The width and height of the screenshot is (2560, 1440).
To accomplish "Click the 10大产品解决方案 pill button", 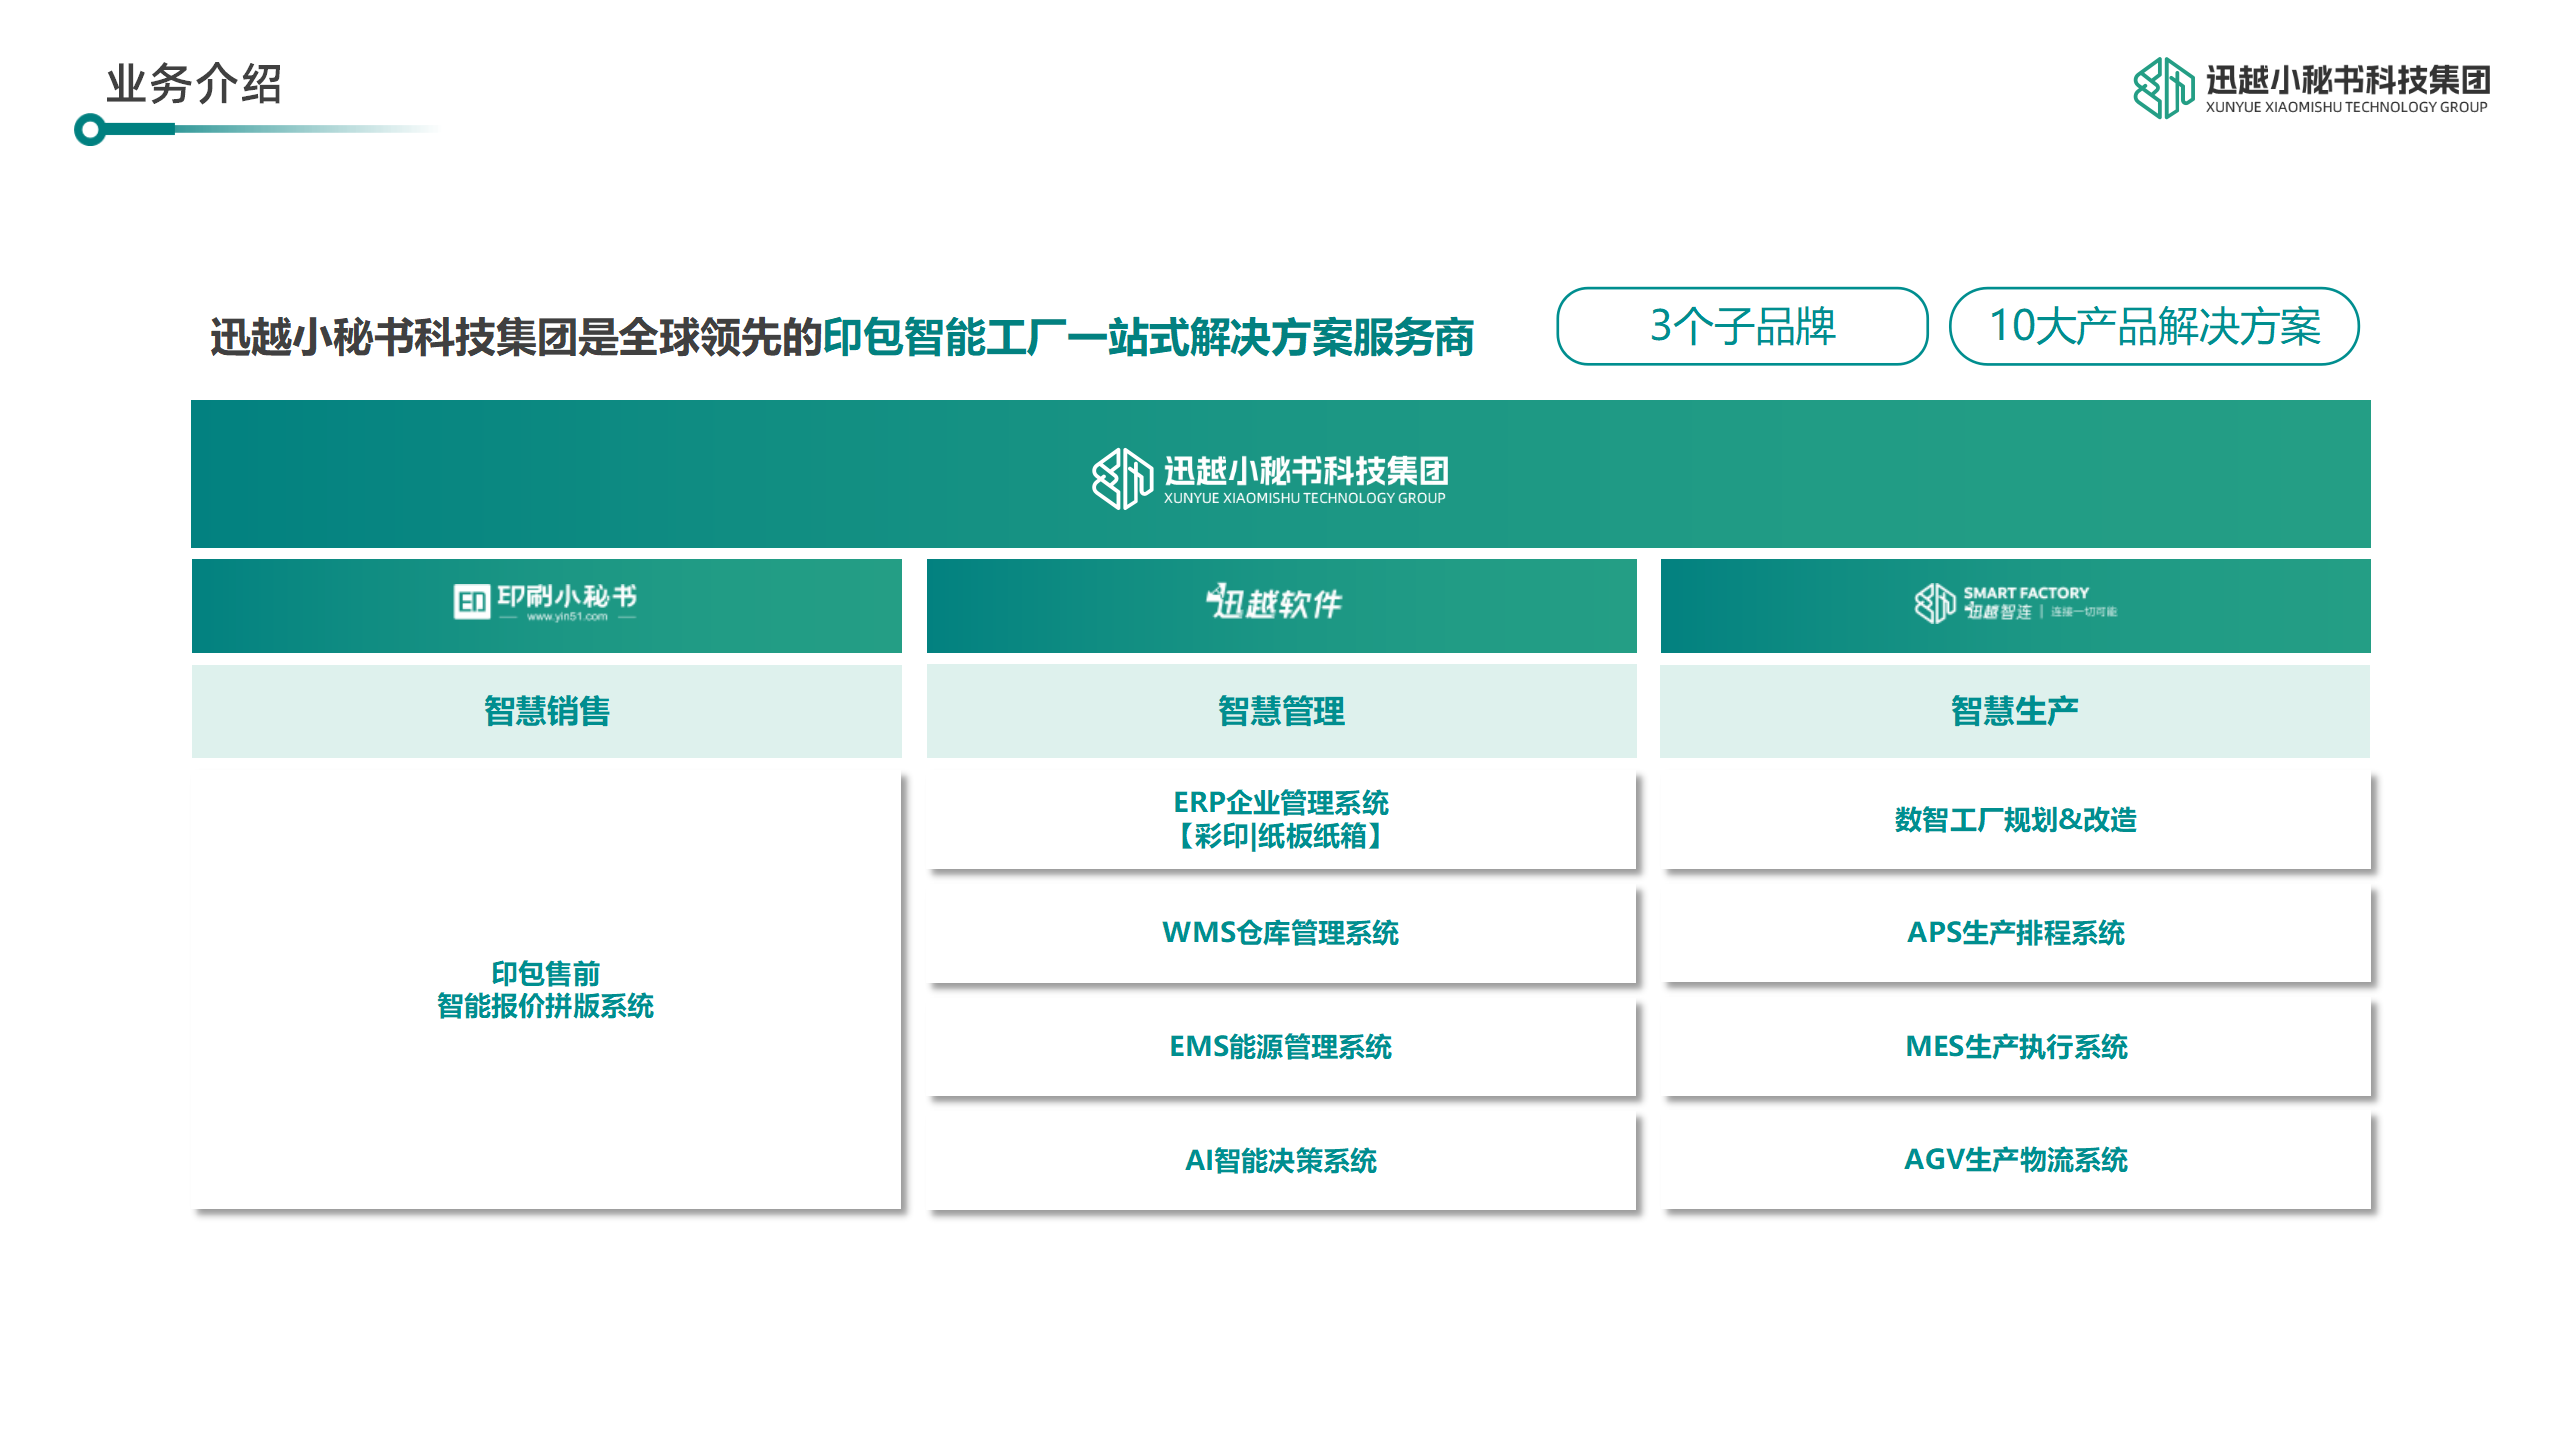I will [x=2154, y=326].
